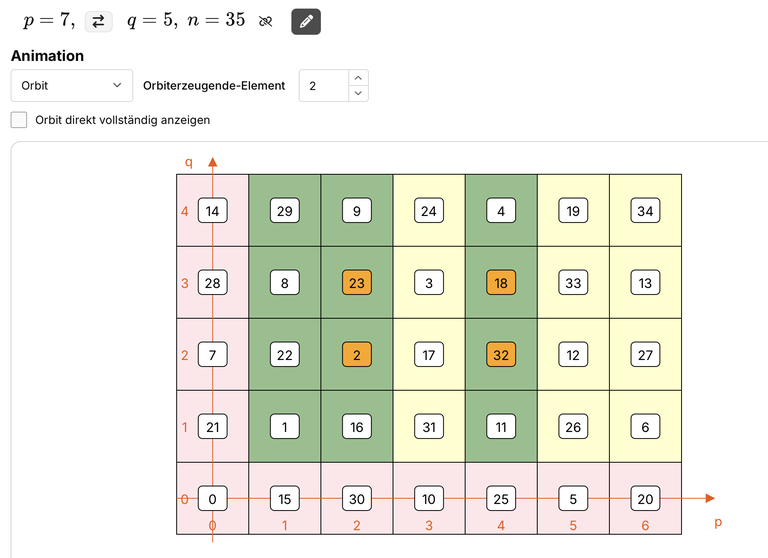Click the yellow cell labeled 17
The image size is (768, 558).
429,355
